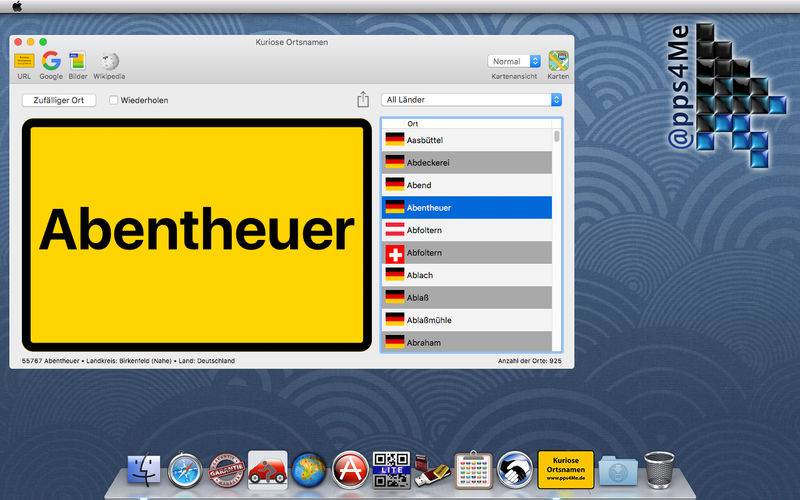The image size is (800, 500).
Task: Select Abfoltern with the Swiss flag
Action: pyautogui.click(x=467, y=253)
